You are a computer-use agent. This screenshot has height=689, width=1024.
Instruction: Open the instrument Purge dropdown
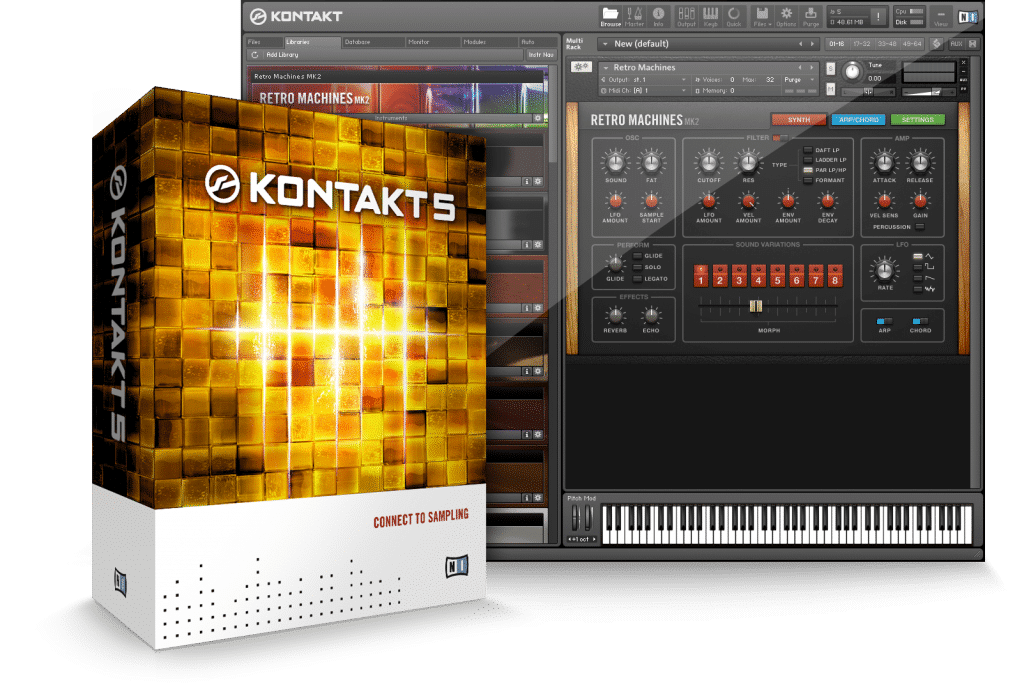(x=799, y=80)
